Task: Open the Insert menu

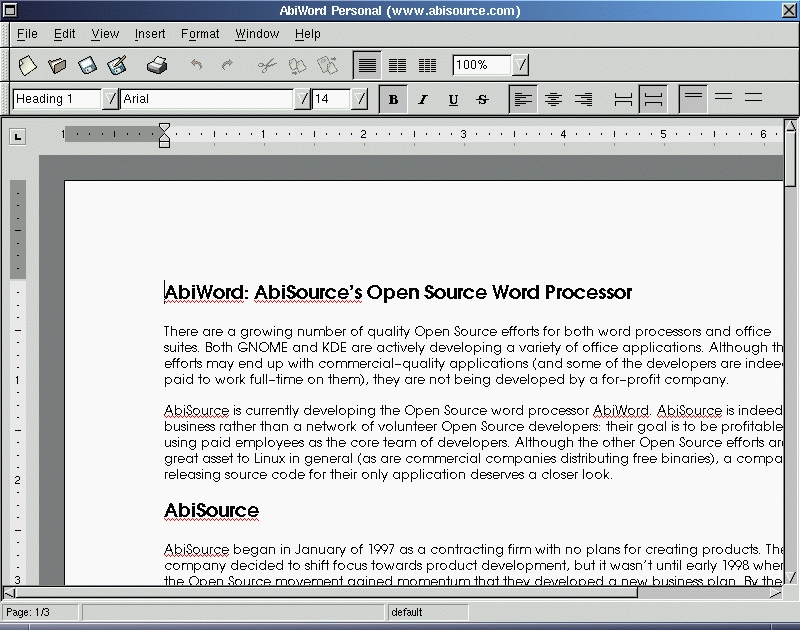Action: point(149,33)
